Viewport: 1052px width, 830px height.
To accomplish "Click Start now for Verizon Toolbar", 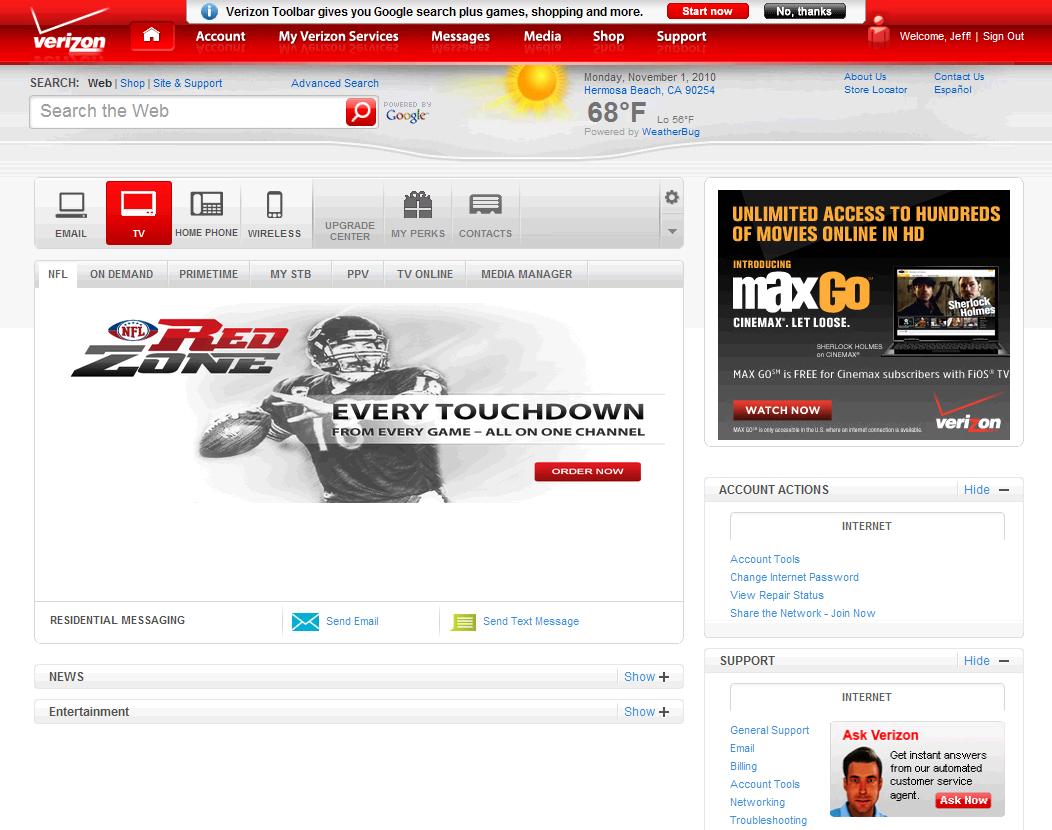I will (707, 11).
